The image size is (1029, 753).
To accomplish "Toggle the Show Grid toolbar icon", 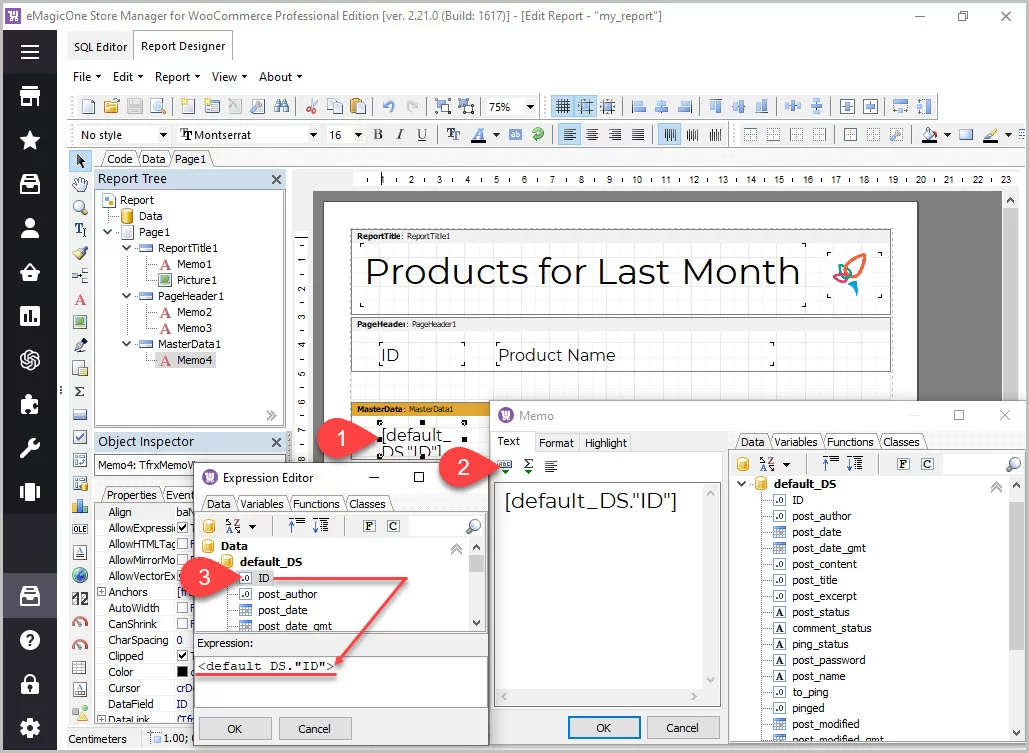I will coord(563,106).
